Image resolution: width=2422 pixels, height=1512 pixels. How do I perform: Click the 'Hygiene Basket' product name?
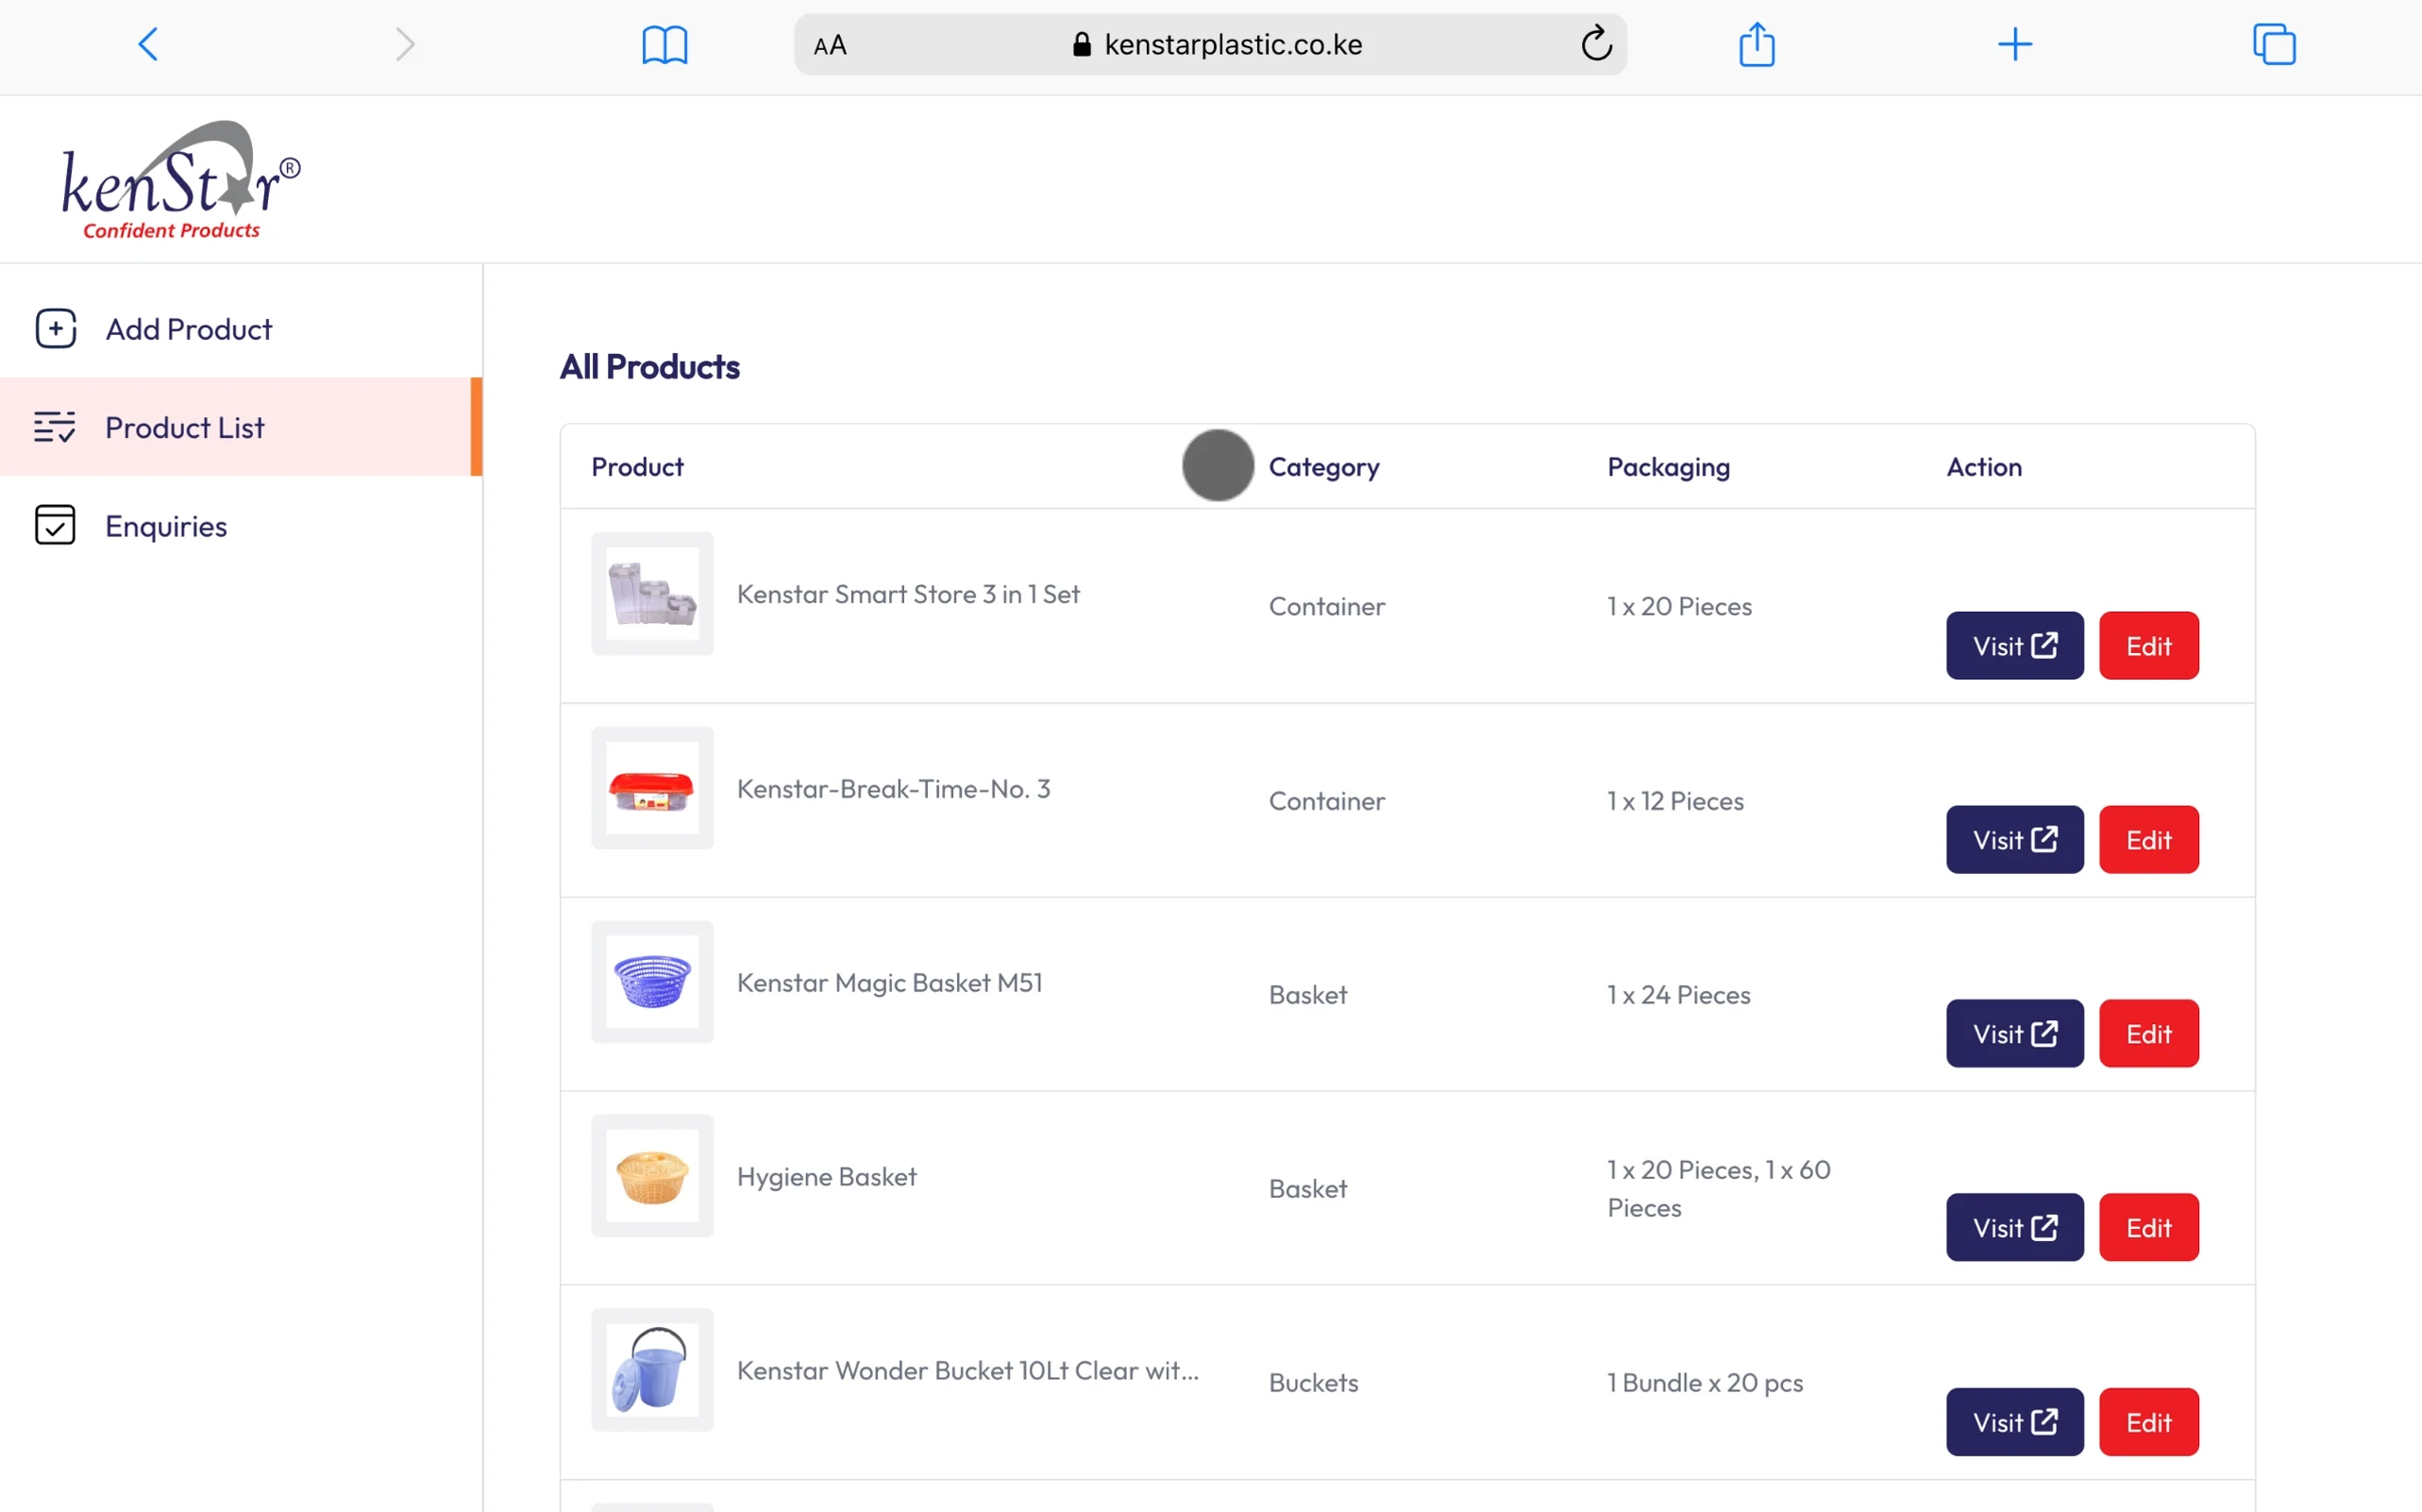click(x=826, y=1177)
